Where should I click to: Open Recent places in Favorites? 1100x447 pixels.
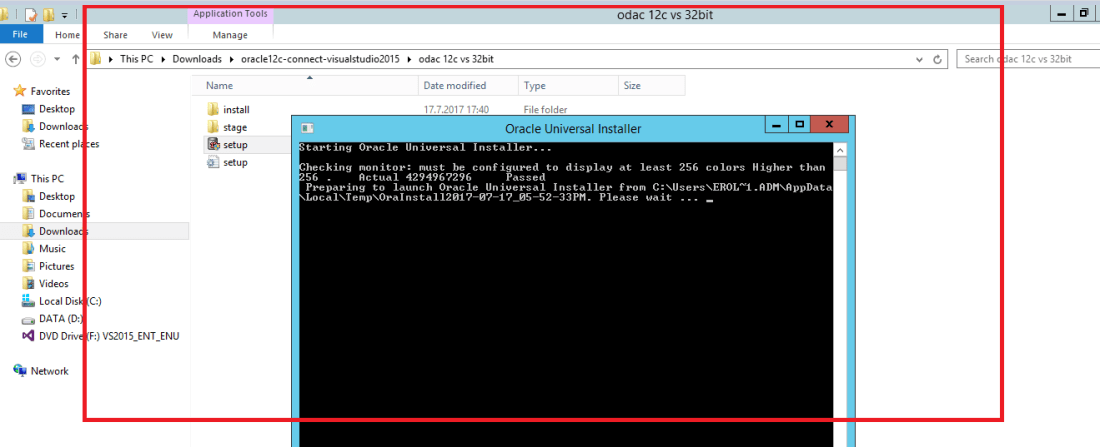pos(69,144)
